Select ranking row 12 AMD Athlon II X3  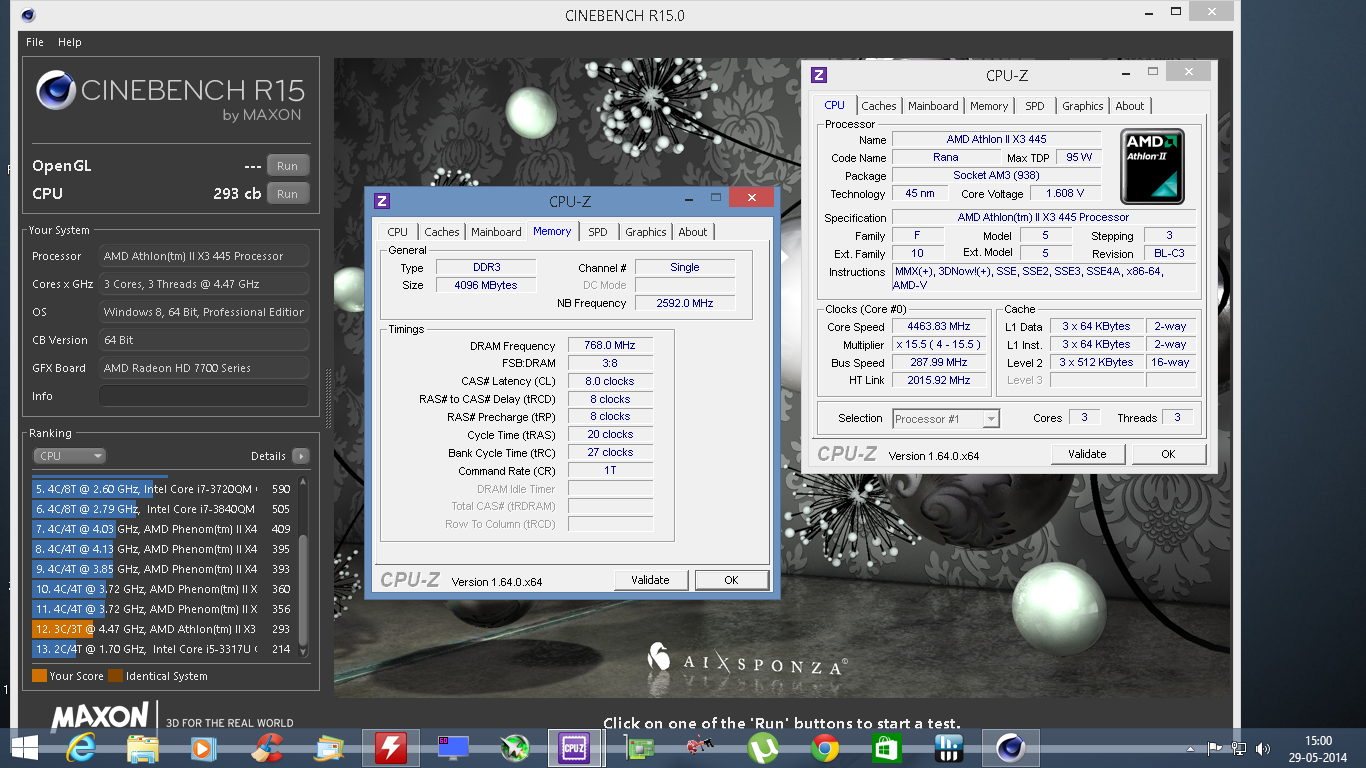164,629
